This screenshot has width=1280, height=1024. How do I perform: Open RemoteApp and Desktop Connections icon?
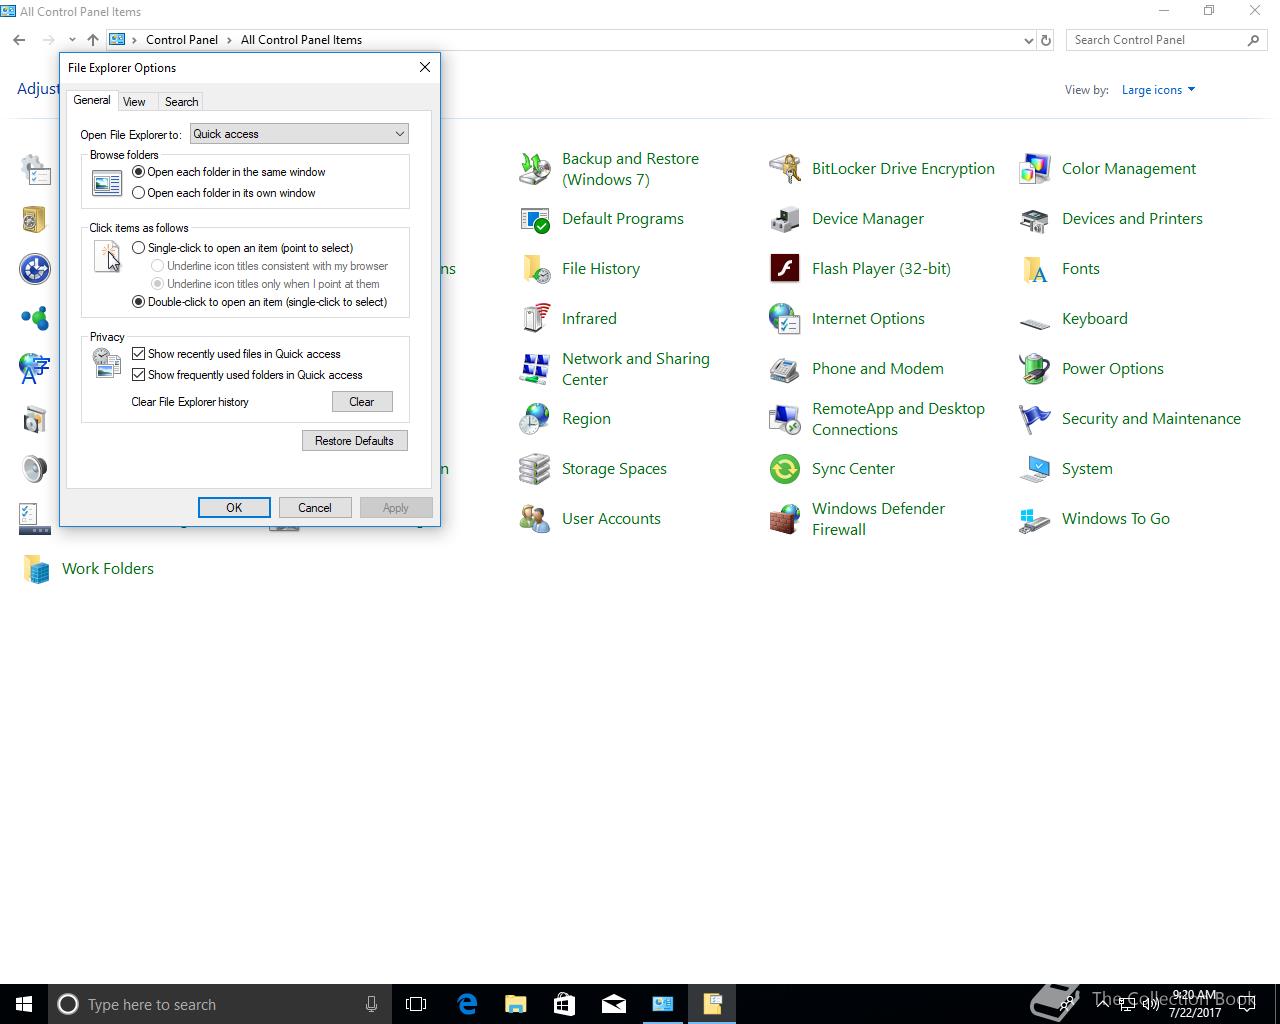tap(785, 419)
